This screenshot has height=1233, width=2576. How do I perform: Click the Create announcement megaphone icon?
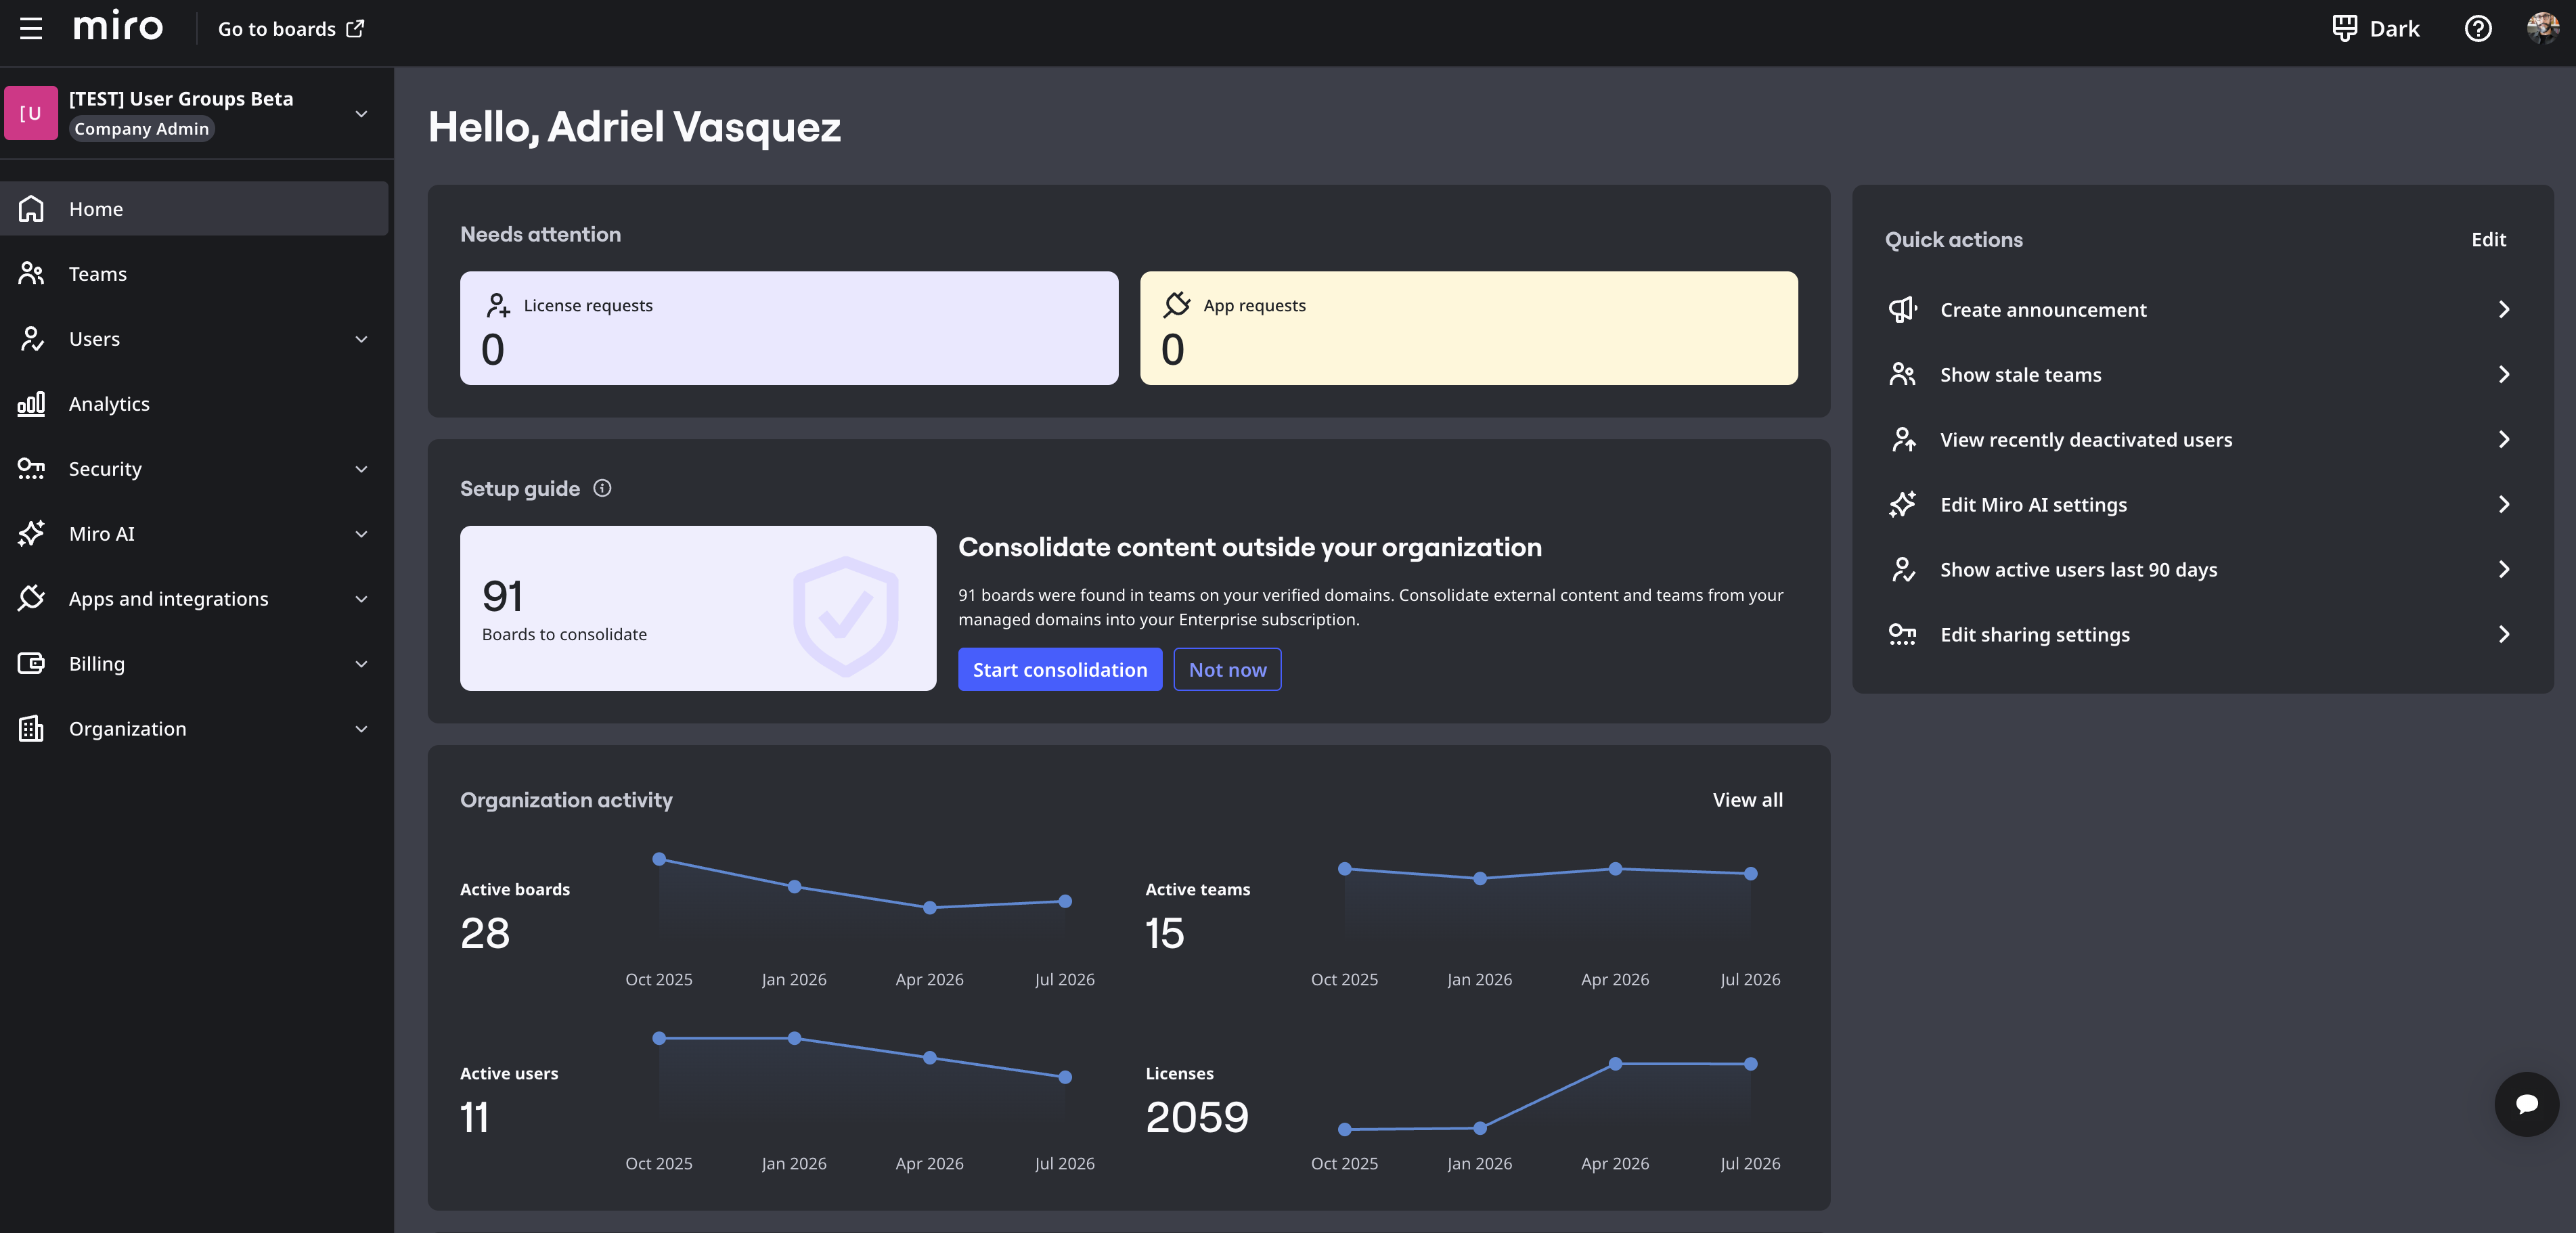(1903, 310)
